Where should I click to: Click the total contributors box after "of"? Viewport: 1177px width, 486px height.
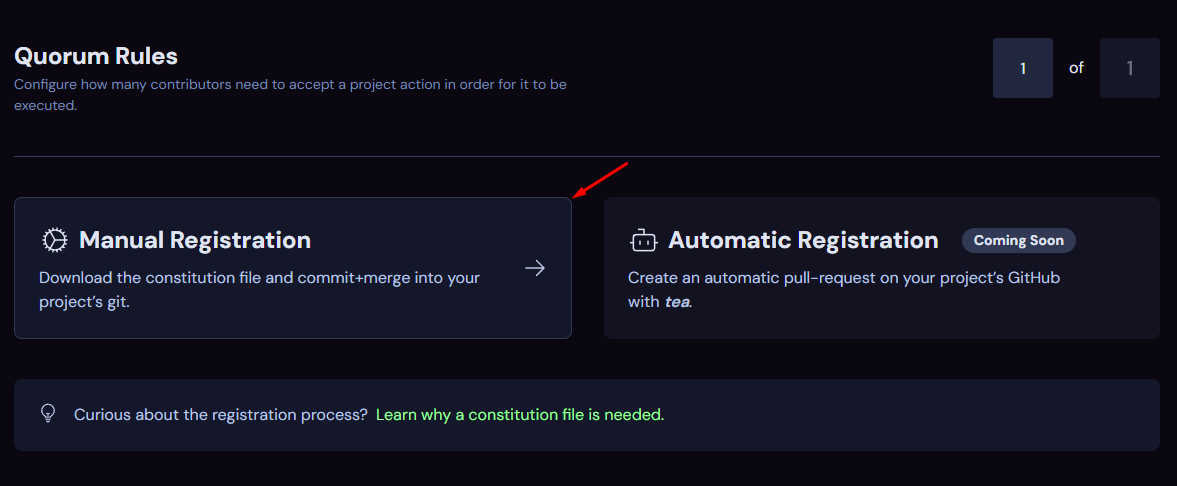tap(1129, 68)
